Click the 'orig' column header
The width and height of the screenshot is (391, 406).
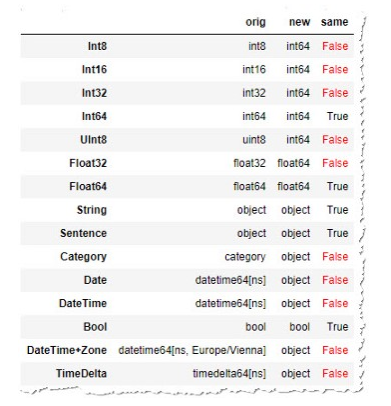coord(255,22)
